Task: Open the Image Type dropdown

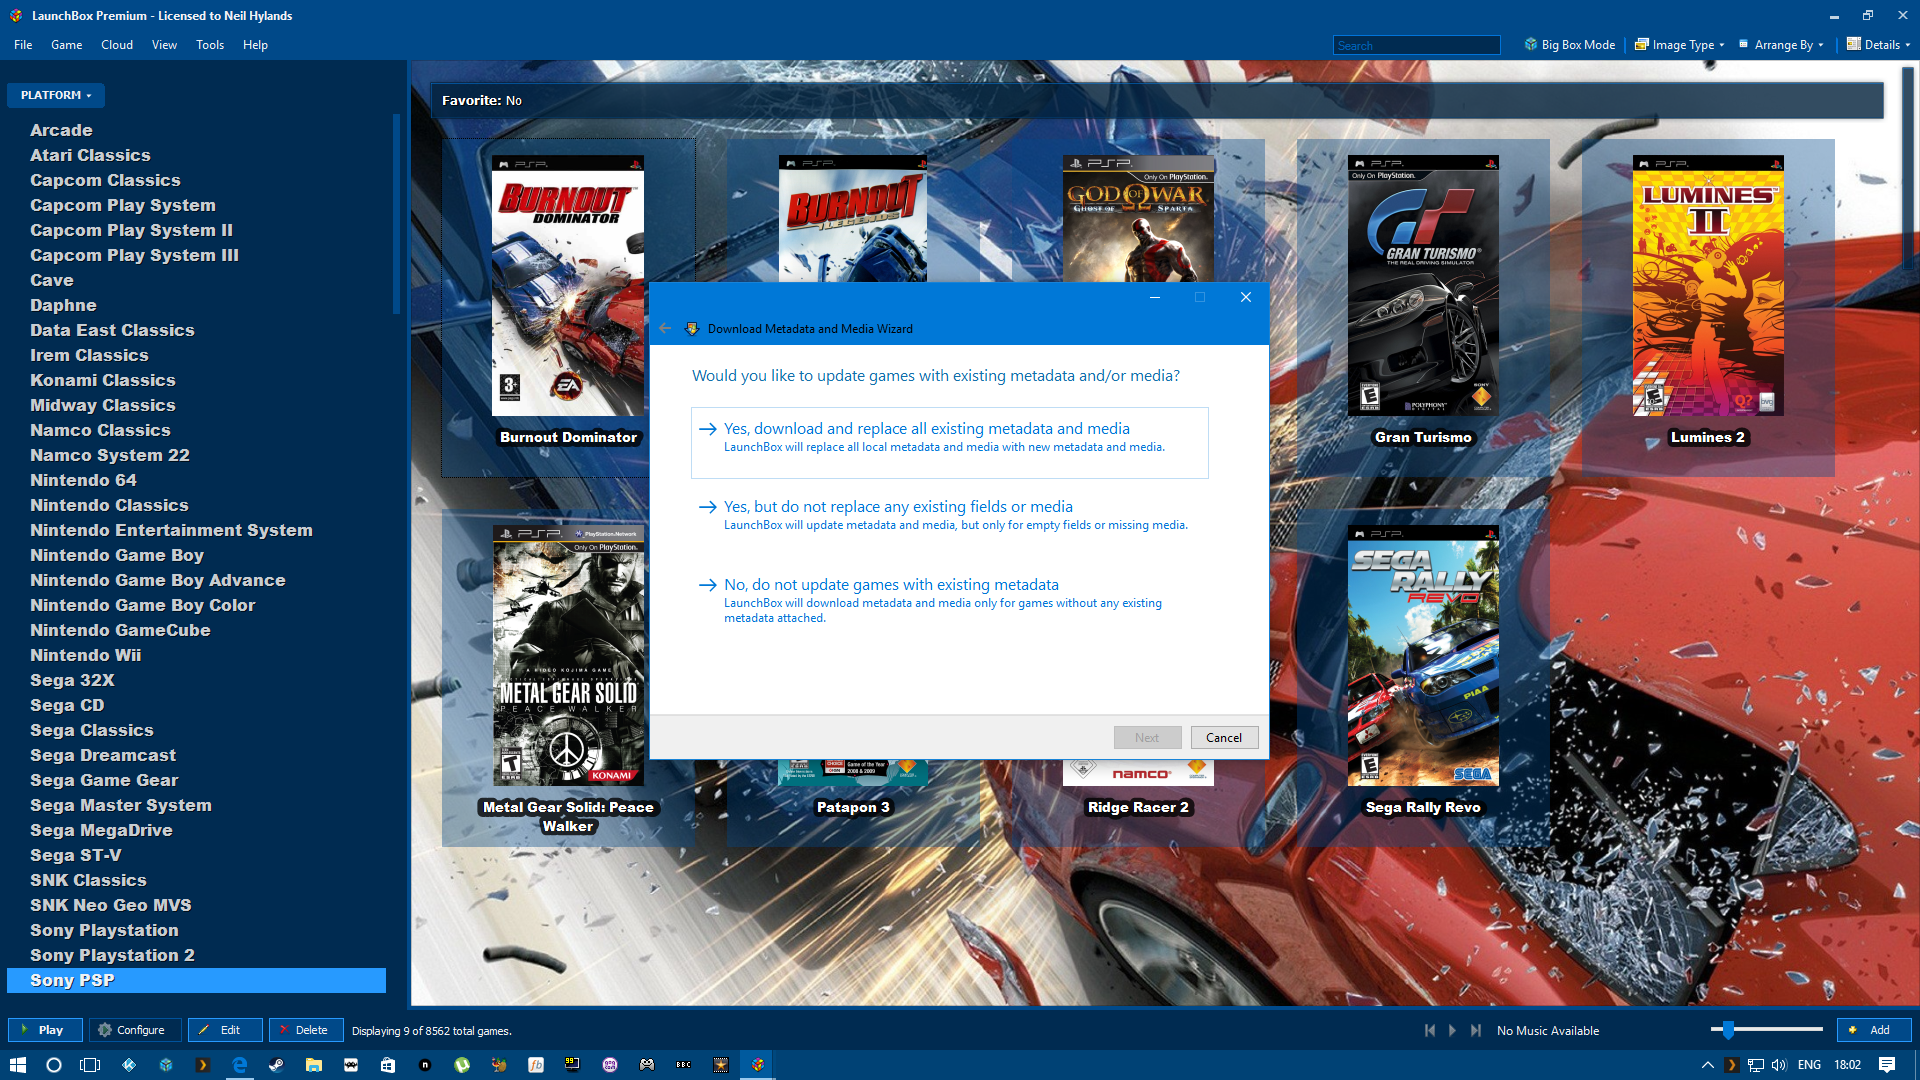Action: (x=1680, y=45)
